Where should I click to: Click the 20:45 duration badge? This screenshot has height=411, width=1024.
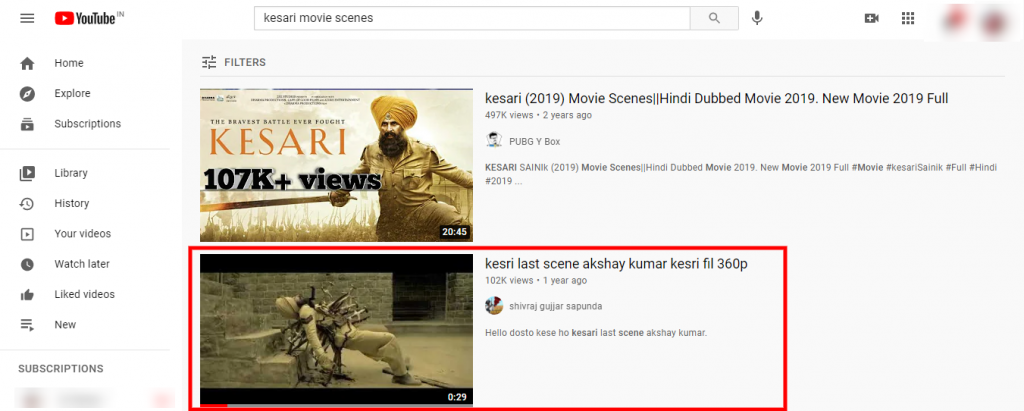pos(455,232)
